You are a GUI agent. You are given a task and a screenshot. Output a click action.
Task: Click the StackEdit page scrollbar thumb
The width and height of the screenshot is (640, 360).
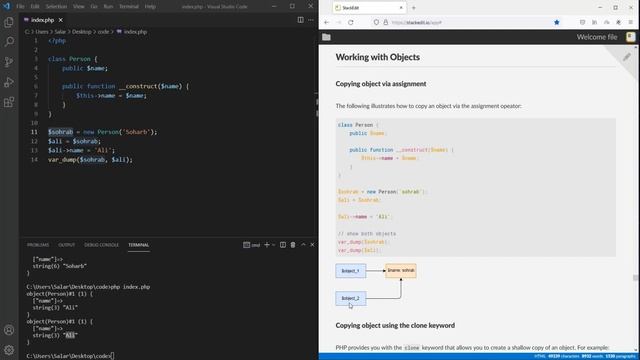tap(636, 278)
